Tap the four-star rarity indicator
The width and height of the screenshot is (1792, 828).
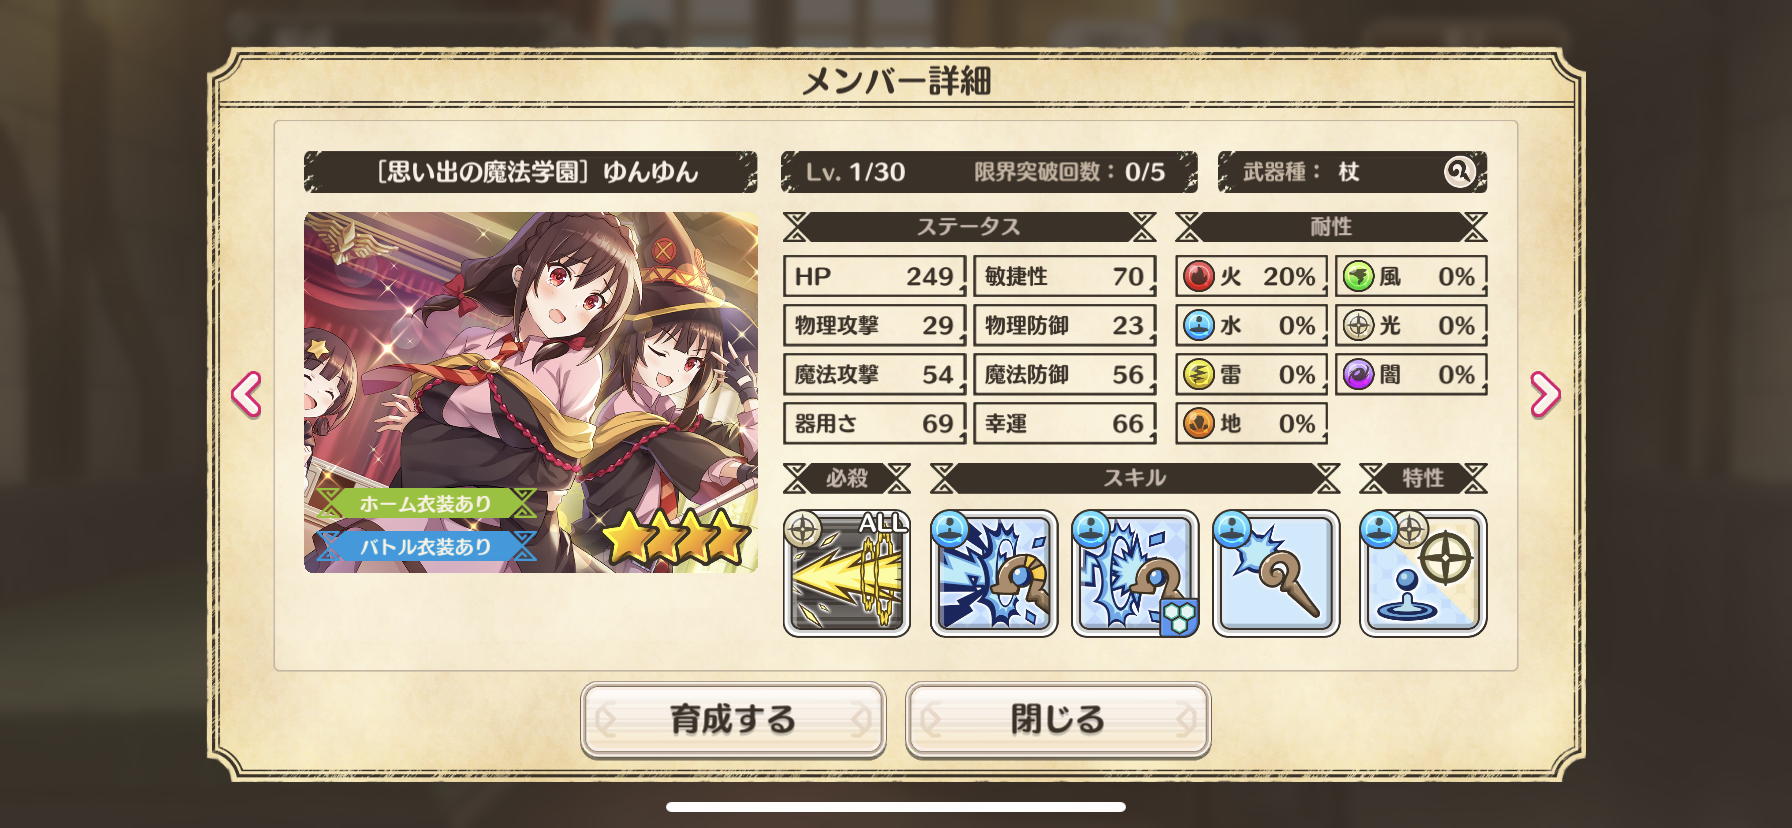coord(677,537)
